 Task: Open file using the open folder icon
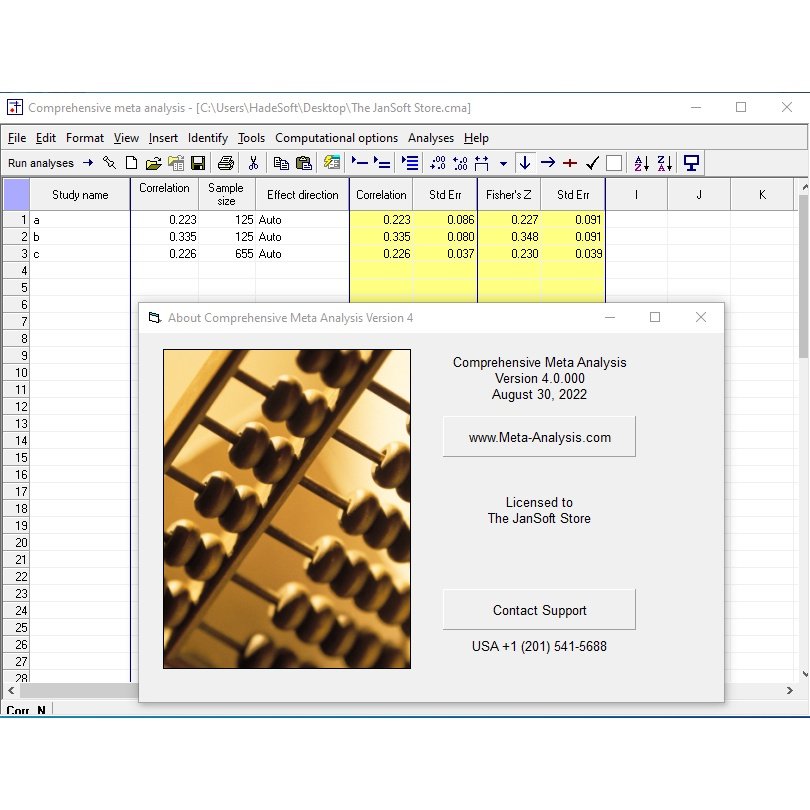(153, 163)
